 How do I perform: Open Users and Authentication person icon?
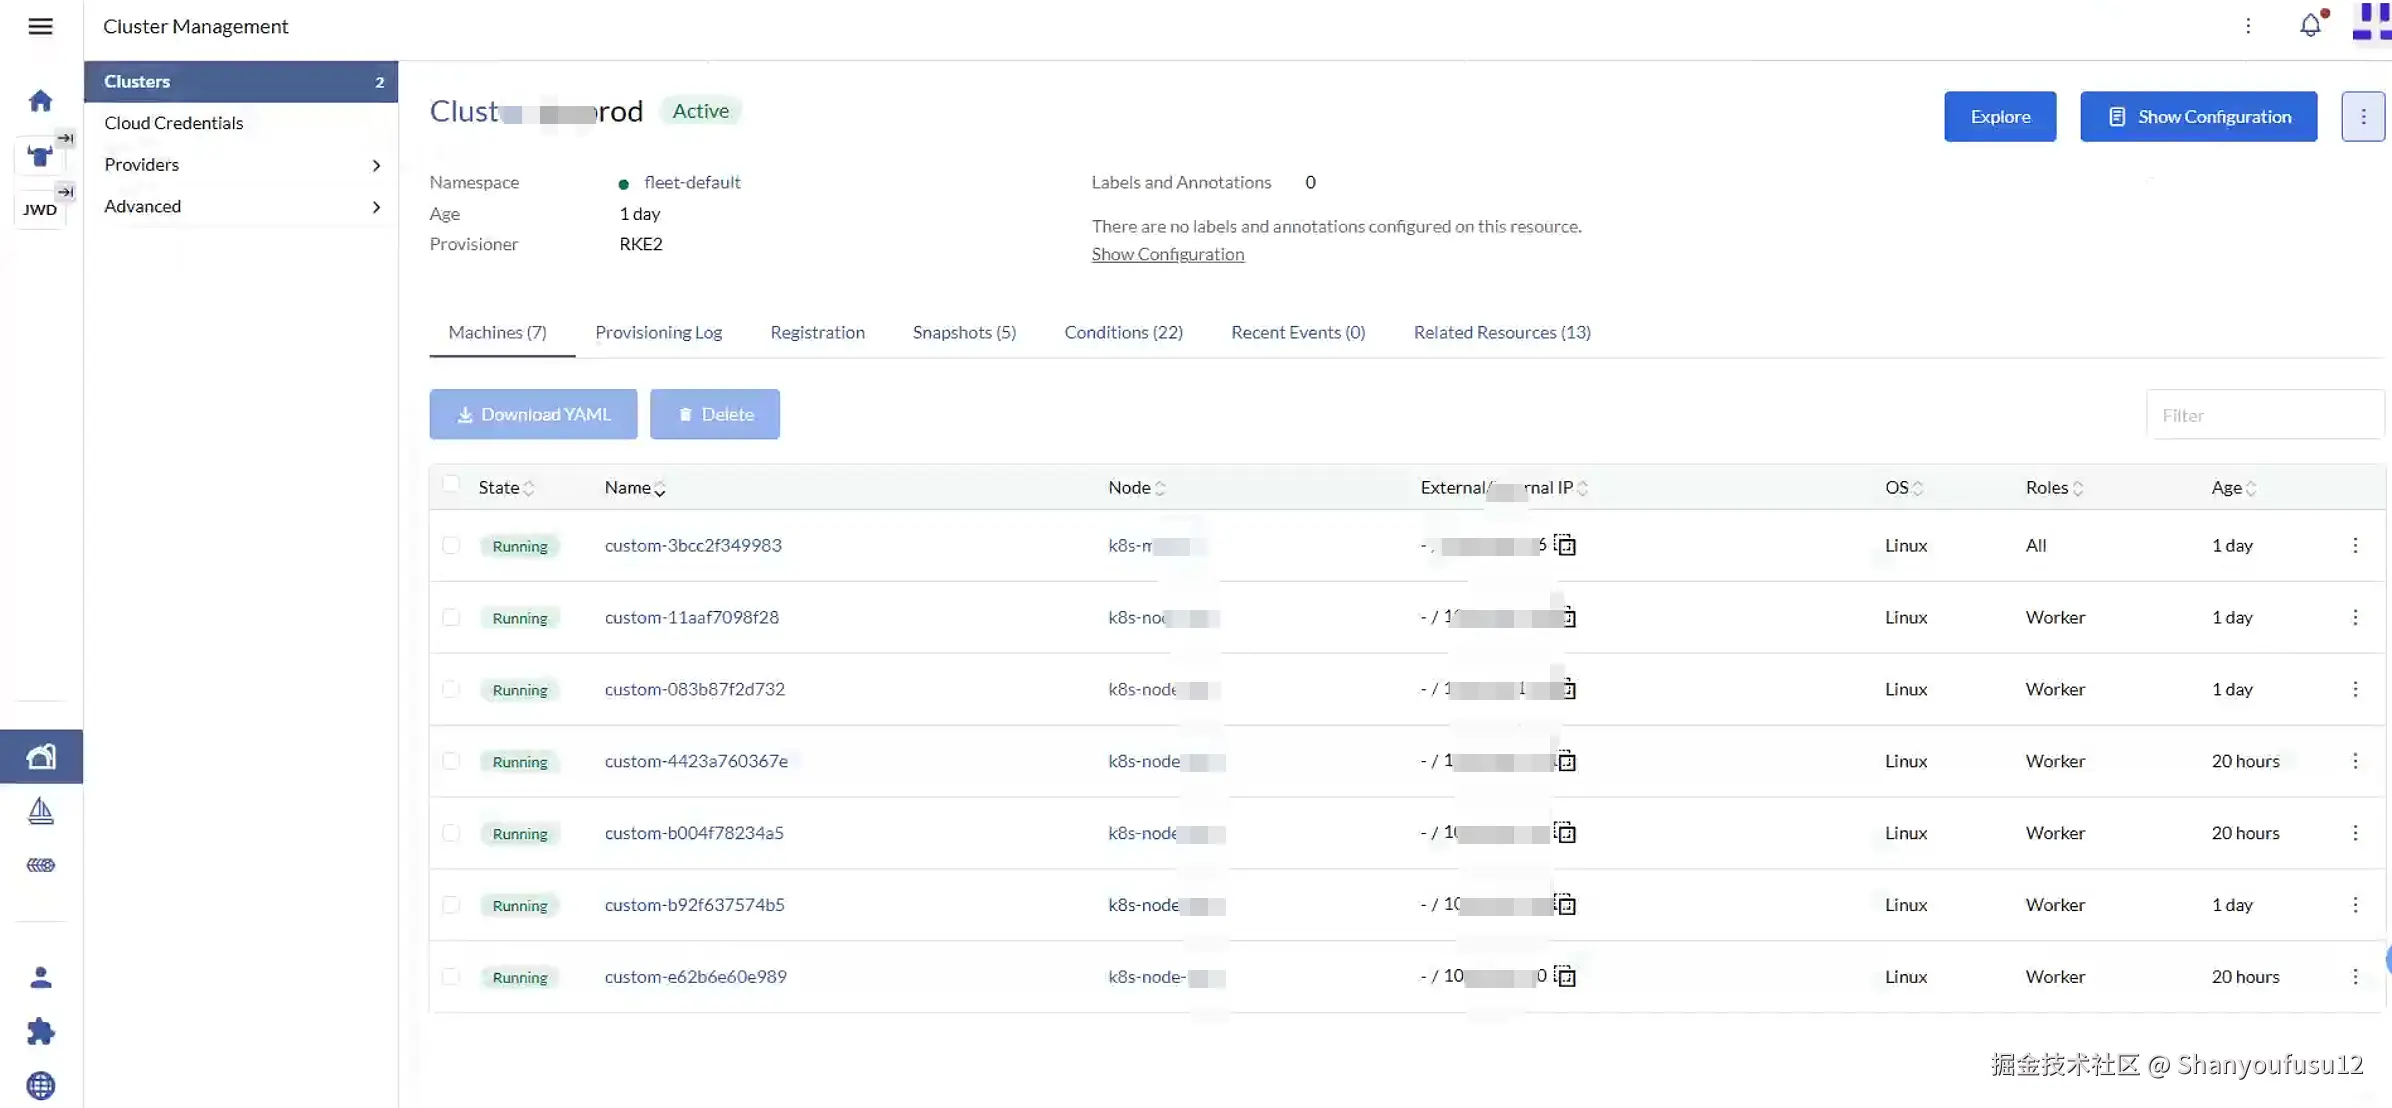(41, 977)
